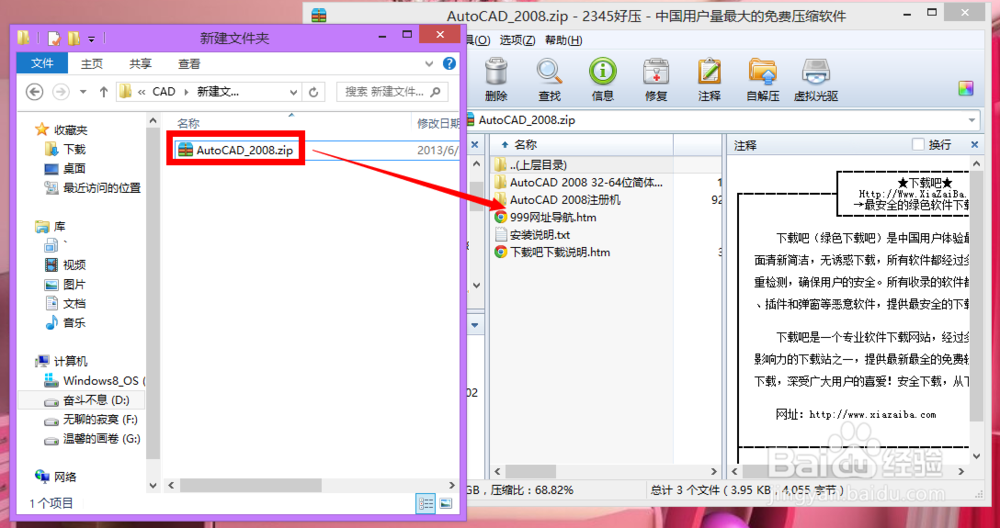
Task: Click the up-one-level arrow in Explorer
Action: click(103, 92)
